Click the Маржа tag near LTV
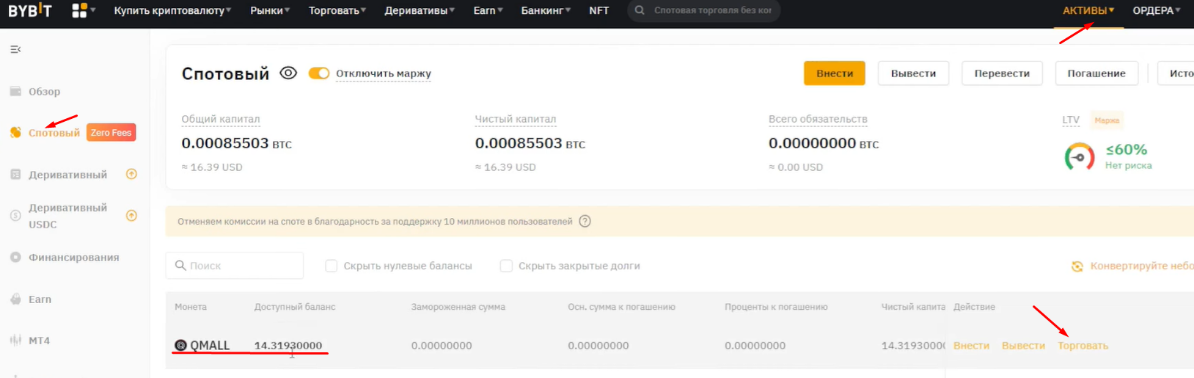Image resolution: width=1194 pixels, height=378 pixels. click(x=1108, y=120)
